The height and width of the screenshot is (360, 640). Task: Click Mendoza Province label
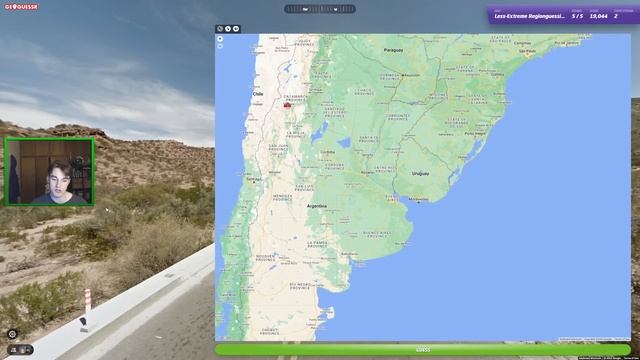coord(282,198)
